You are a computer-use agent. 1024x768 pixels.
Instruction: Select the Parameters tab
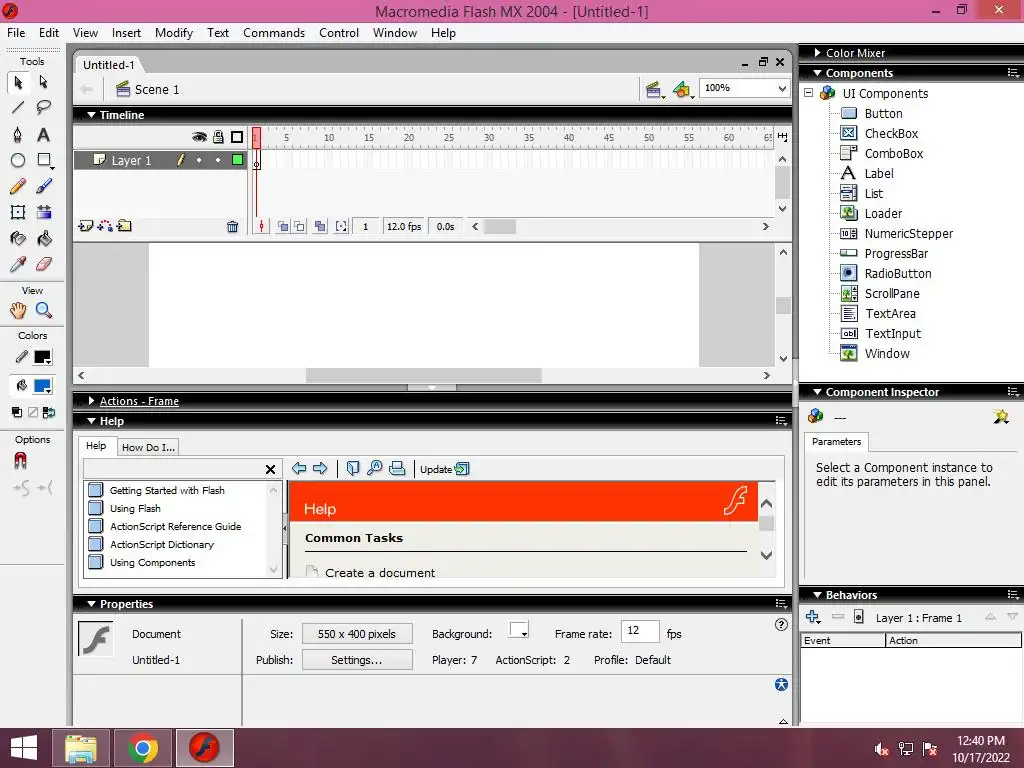[x=837, y=441]
